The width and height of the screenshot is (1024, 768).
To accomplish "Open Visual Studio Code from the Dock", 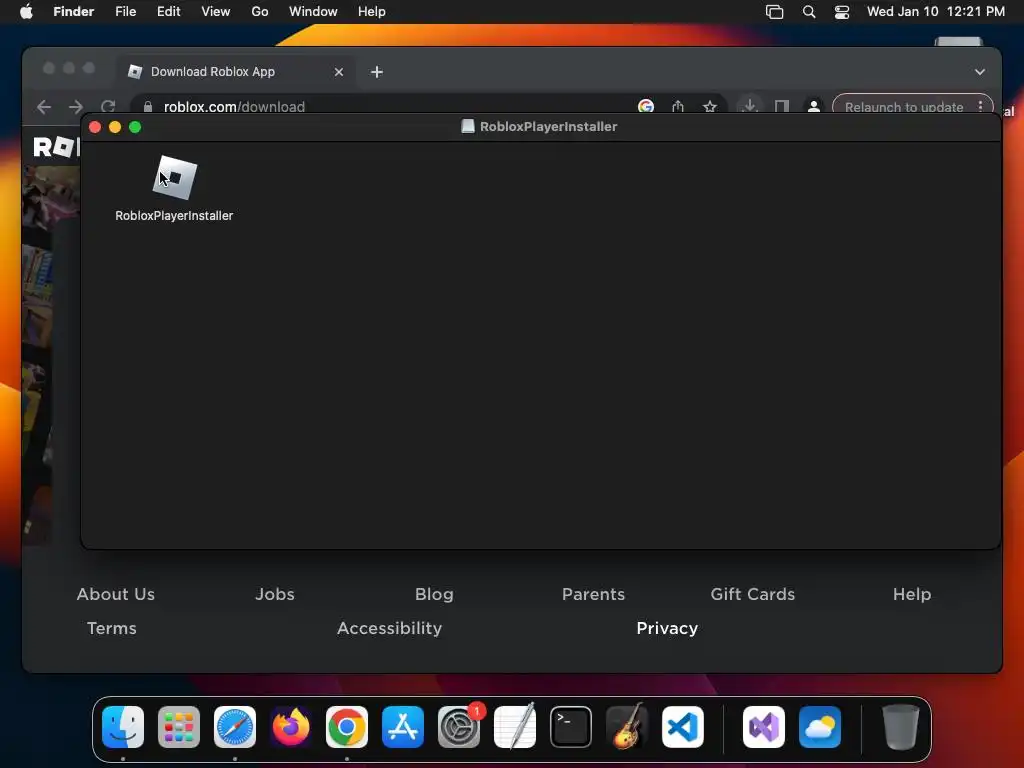I will pos(683,727).
